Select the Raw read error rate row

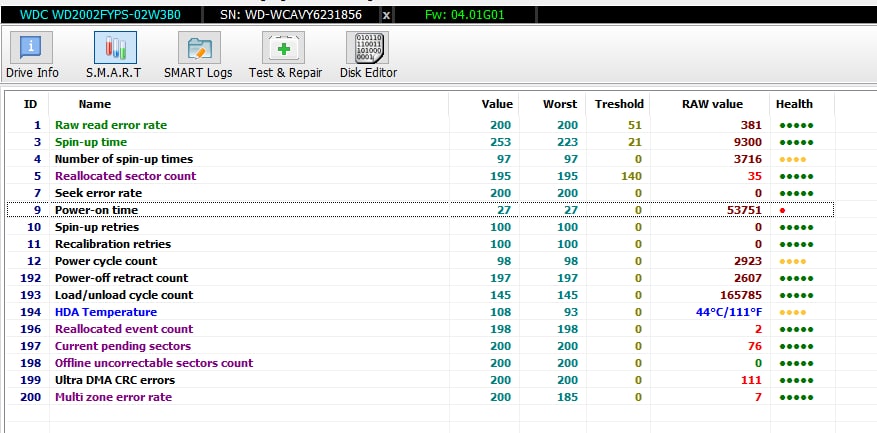(420, 125)
